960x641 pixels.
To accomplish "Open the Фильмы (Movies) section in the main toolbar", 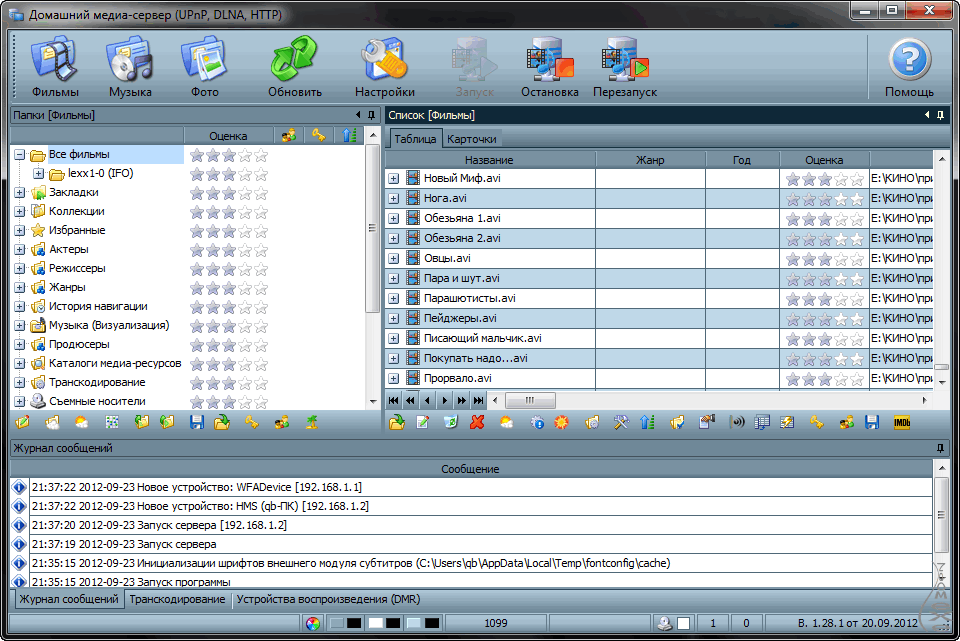I will [54, 67].
